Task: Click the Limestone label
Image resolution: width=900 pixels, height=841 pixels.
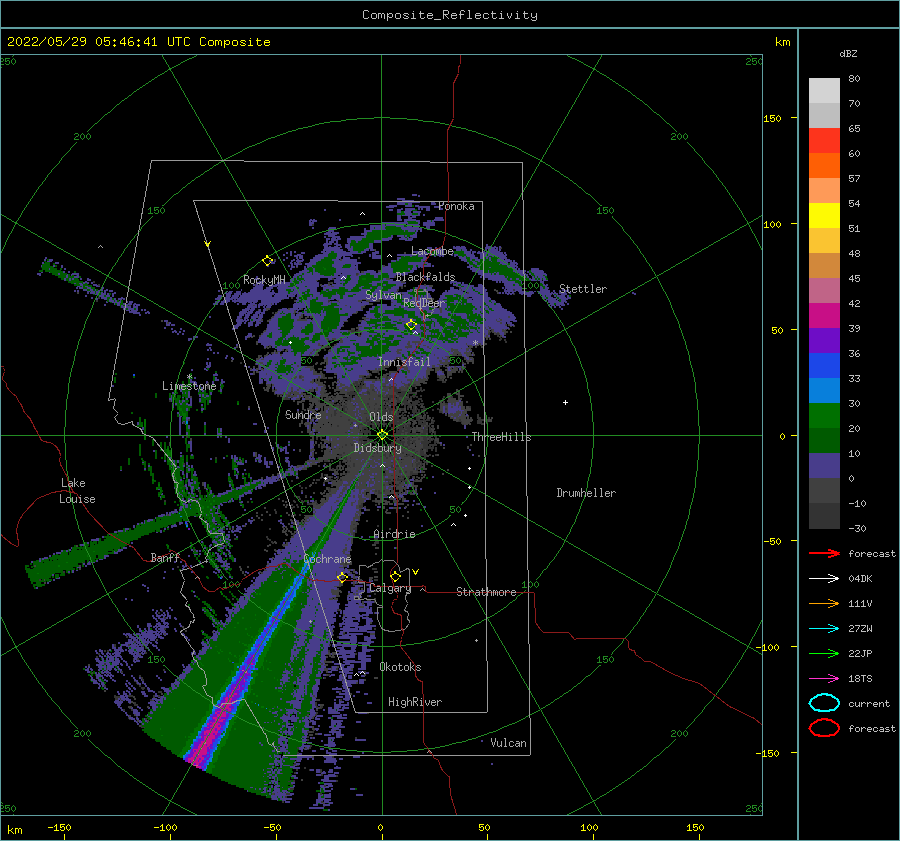Action: pos(189,386)
